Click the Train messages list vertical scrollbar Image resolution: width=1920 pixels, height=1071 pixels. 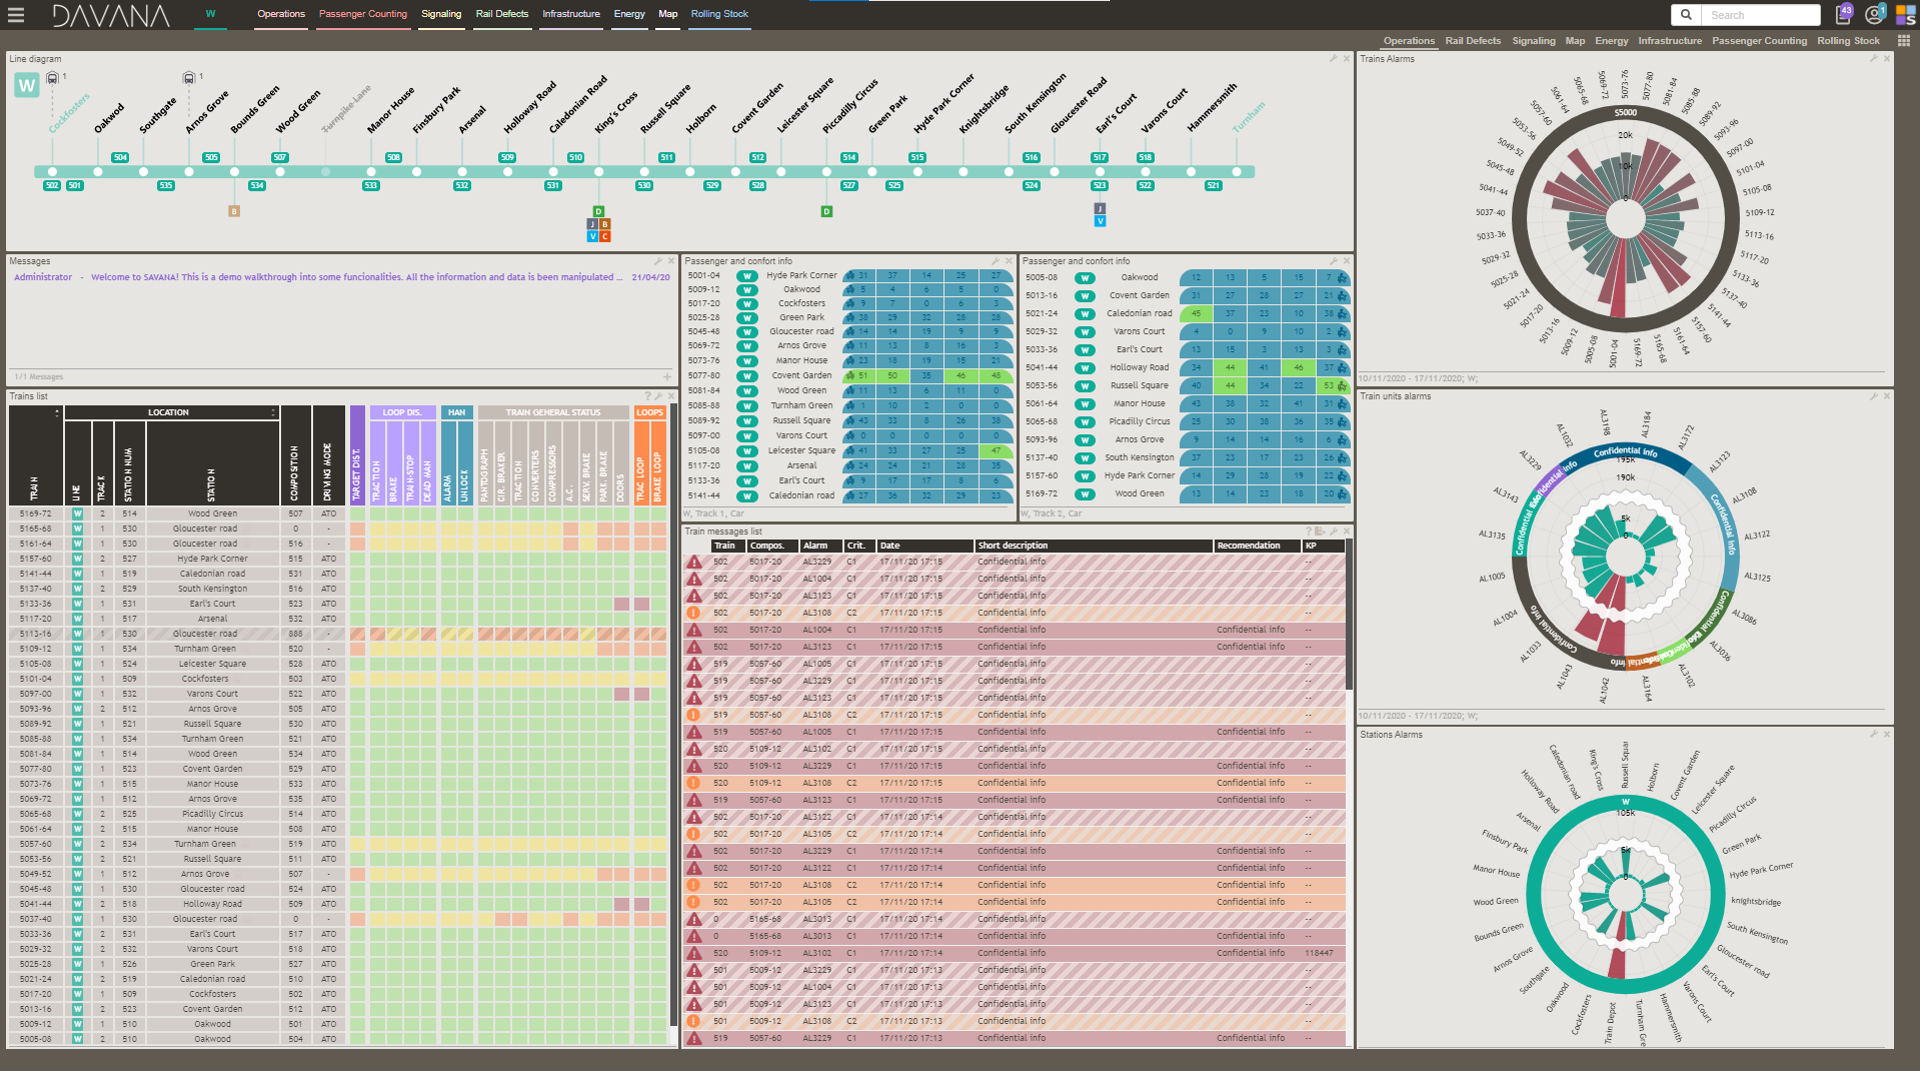coord(1349,617)
